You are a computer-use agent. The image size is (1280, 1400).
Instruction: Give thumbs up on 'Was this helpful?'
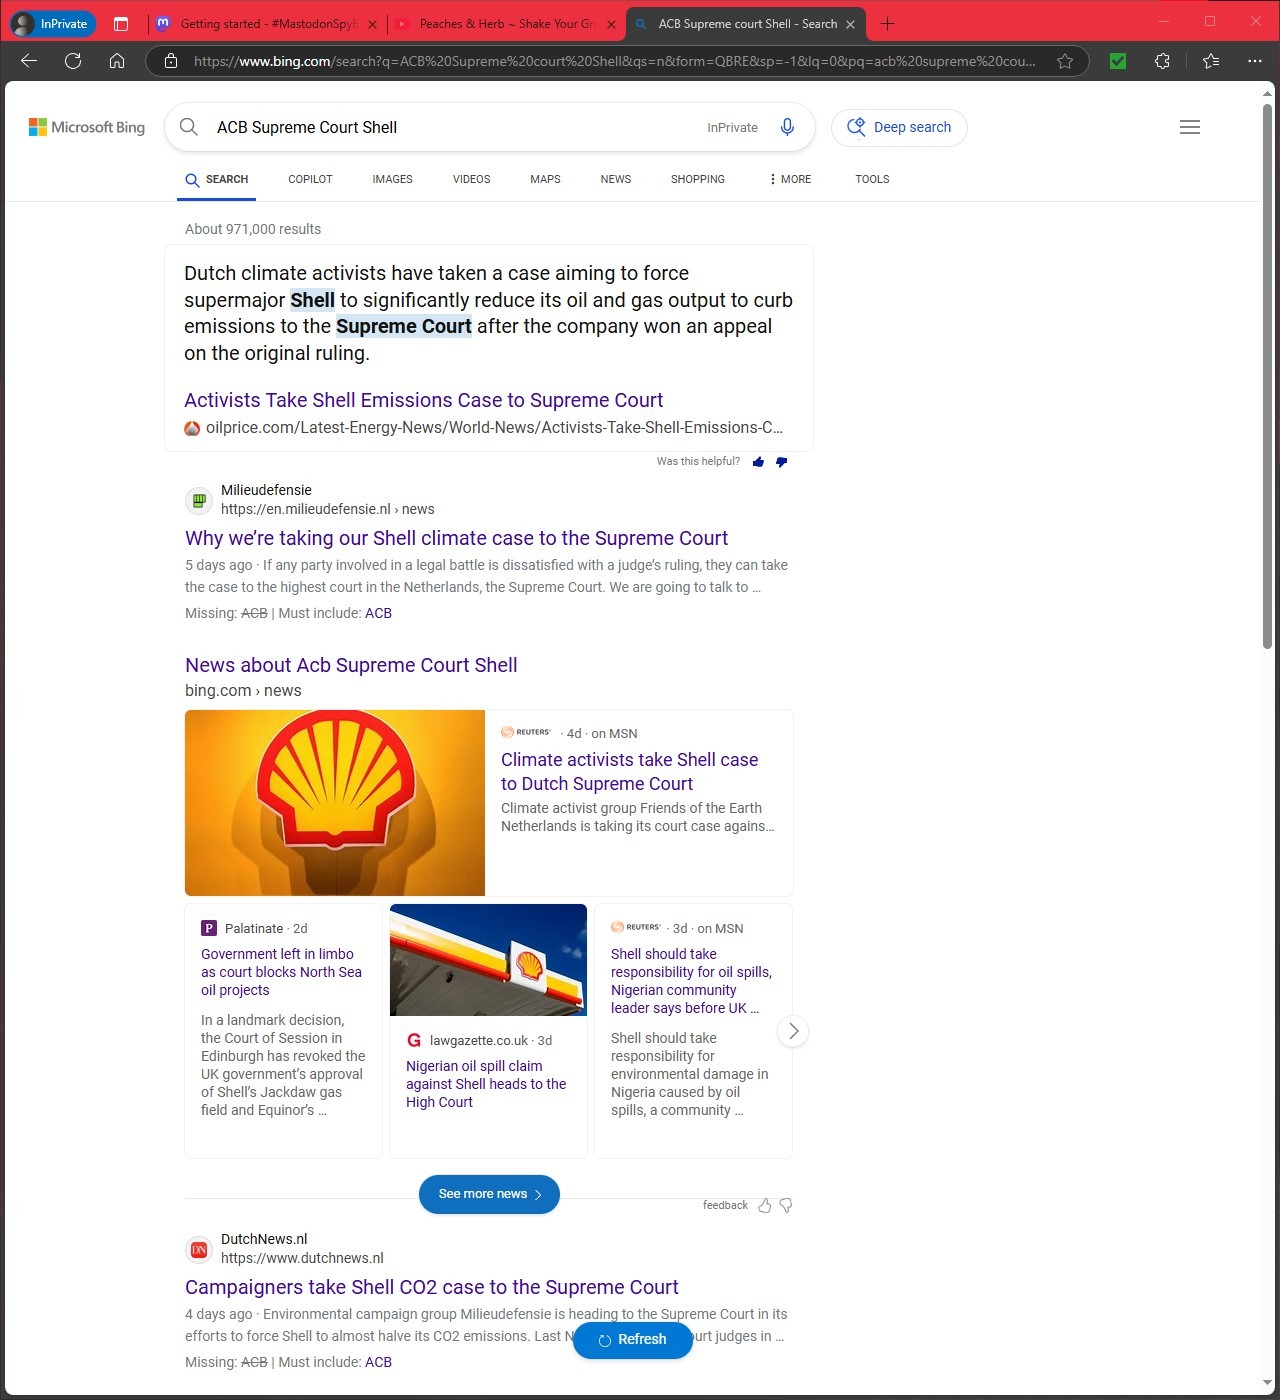(x=758, y=462)
